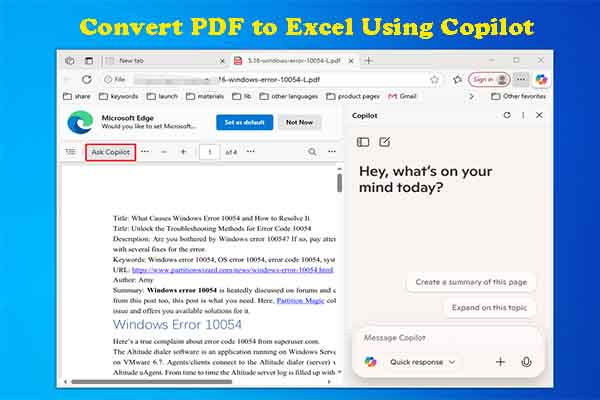
Task: Reload the current page
Action: tap(87, 79)
